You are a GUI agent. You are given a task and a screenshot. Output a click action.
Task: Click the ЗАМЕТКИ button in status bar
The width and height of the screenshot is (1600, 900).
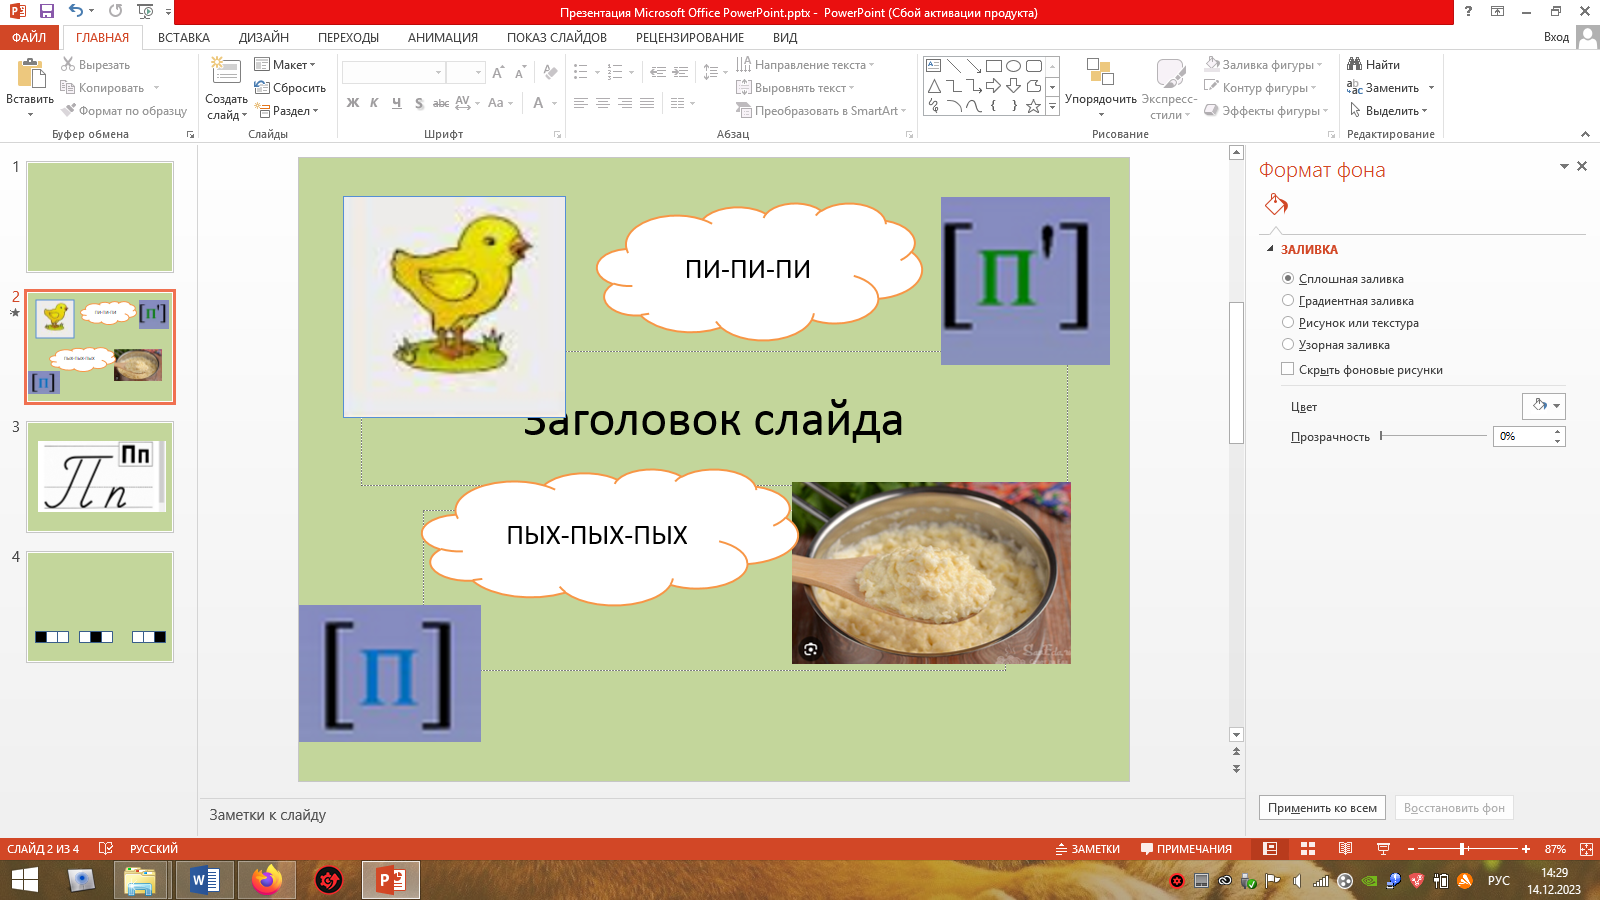pos(1088,849)
